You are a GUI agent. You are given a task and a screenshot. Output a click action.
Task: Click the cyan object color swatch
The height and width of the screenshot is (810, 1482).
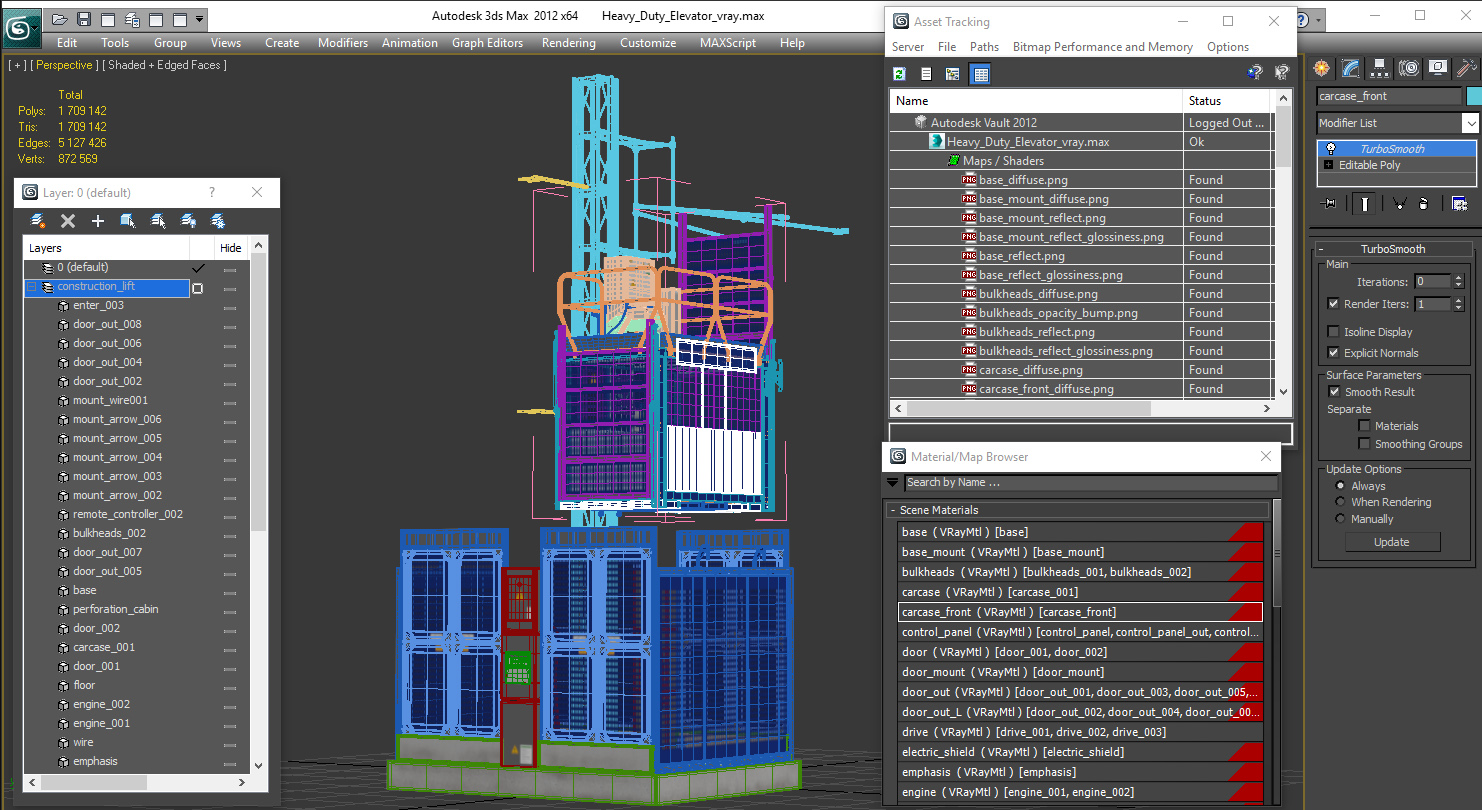(x=1473, y=96)
